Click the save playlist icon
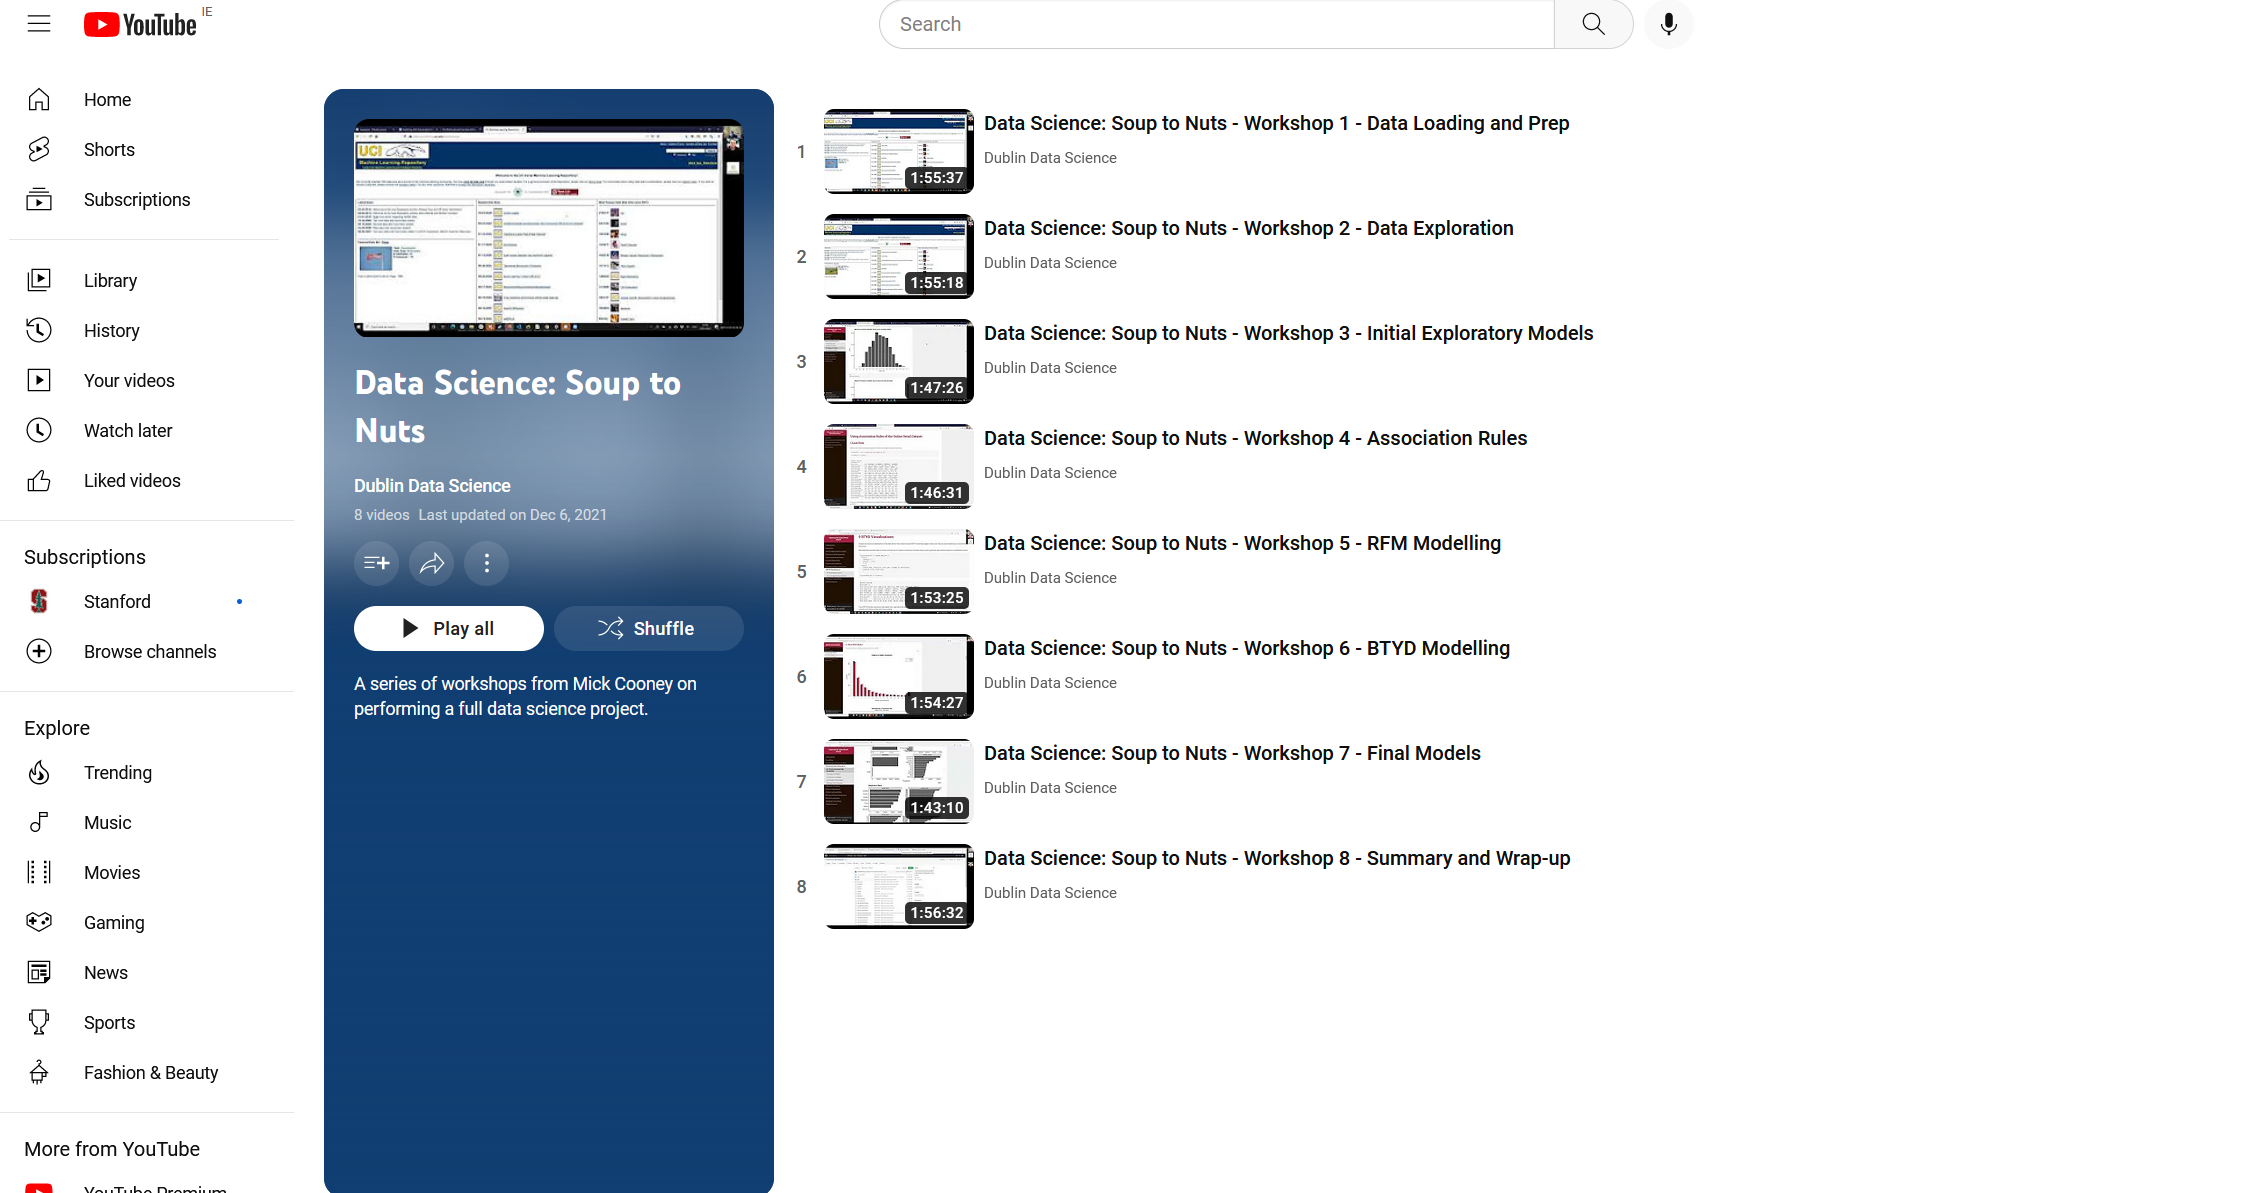Viewport: 2251px width, 1193px height. coord(377,563)
